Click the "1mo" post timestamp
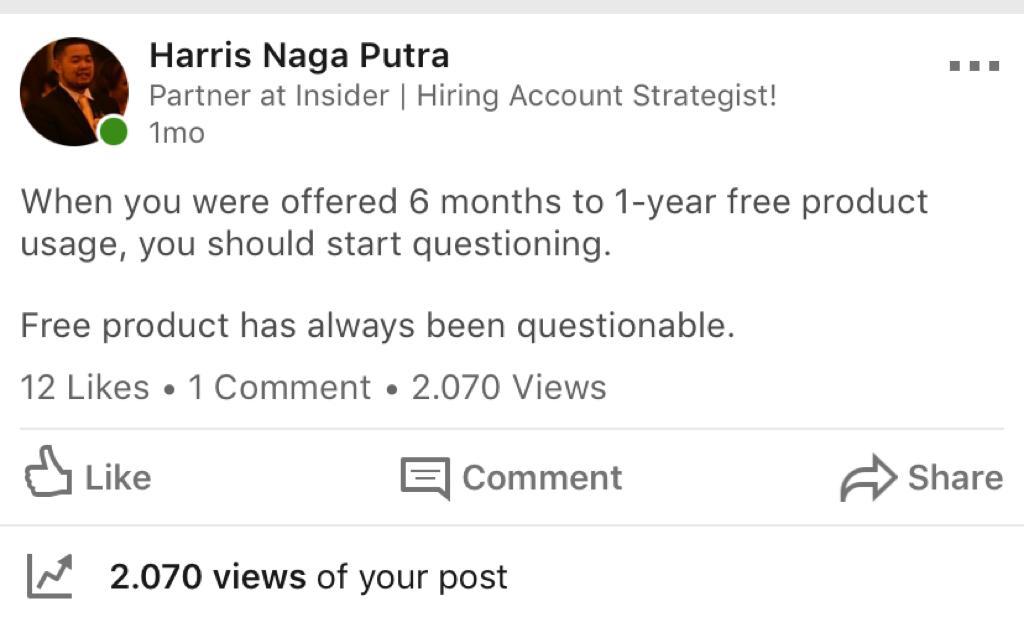 click(x=177, y=133)
